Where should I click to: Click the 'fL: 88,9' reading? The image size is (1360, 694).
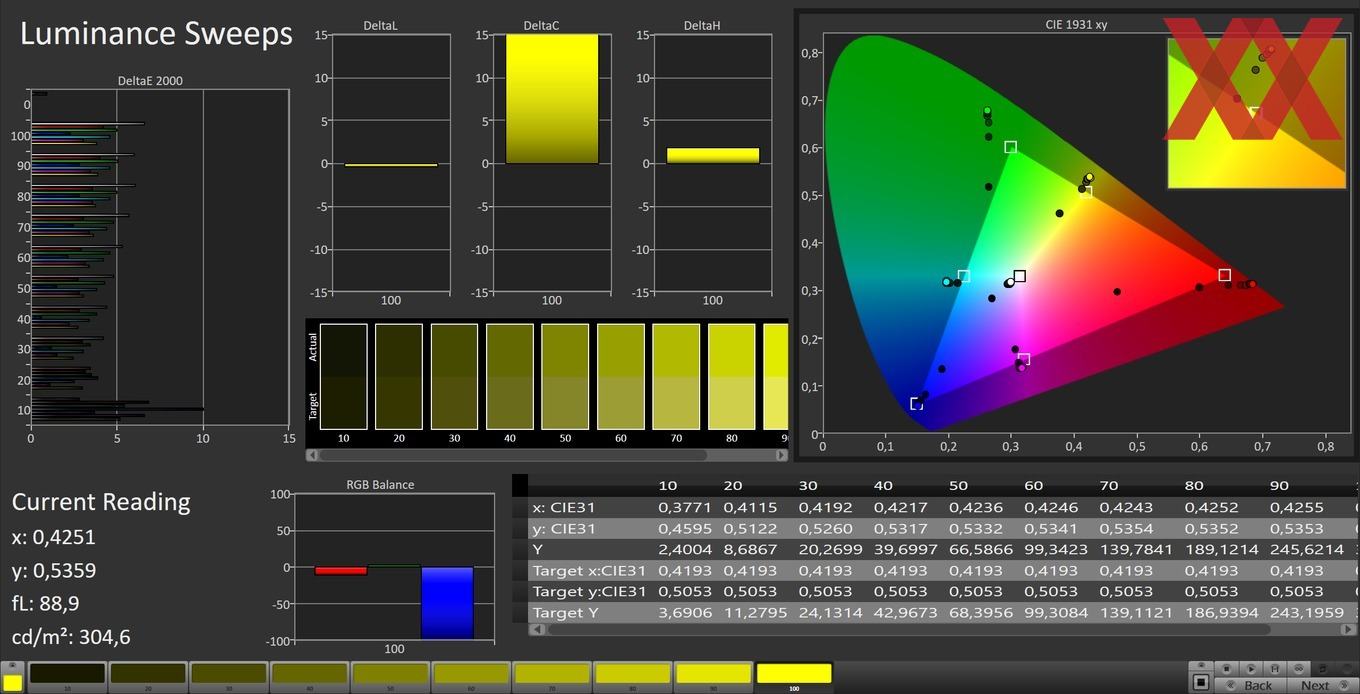click(45, 603)
